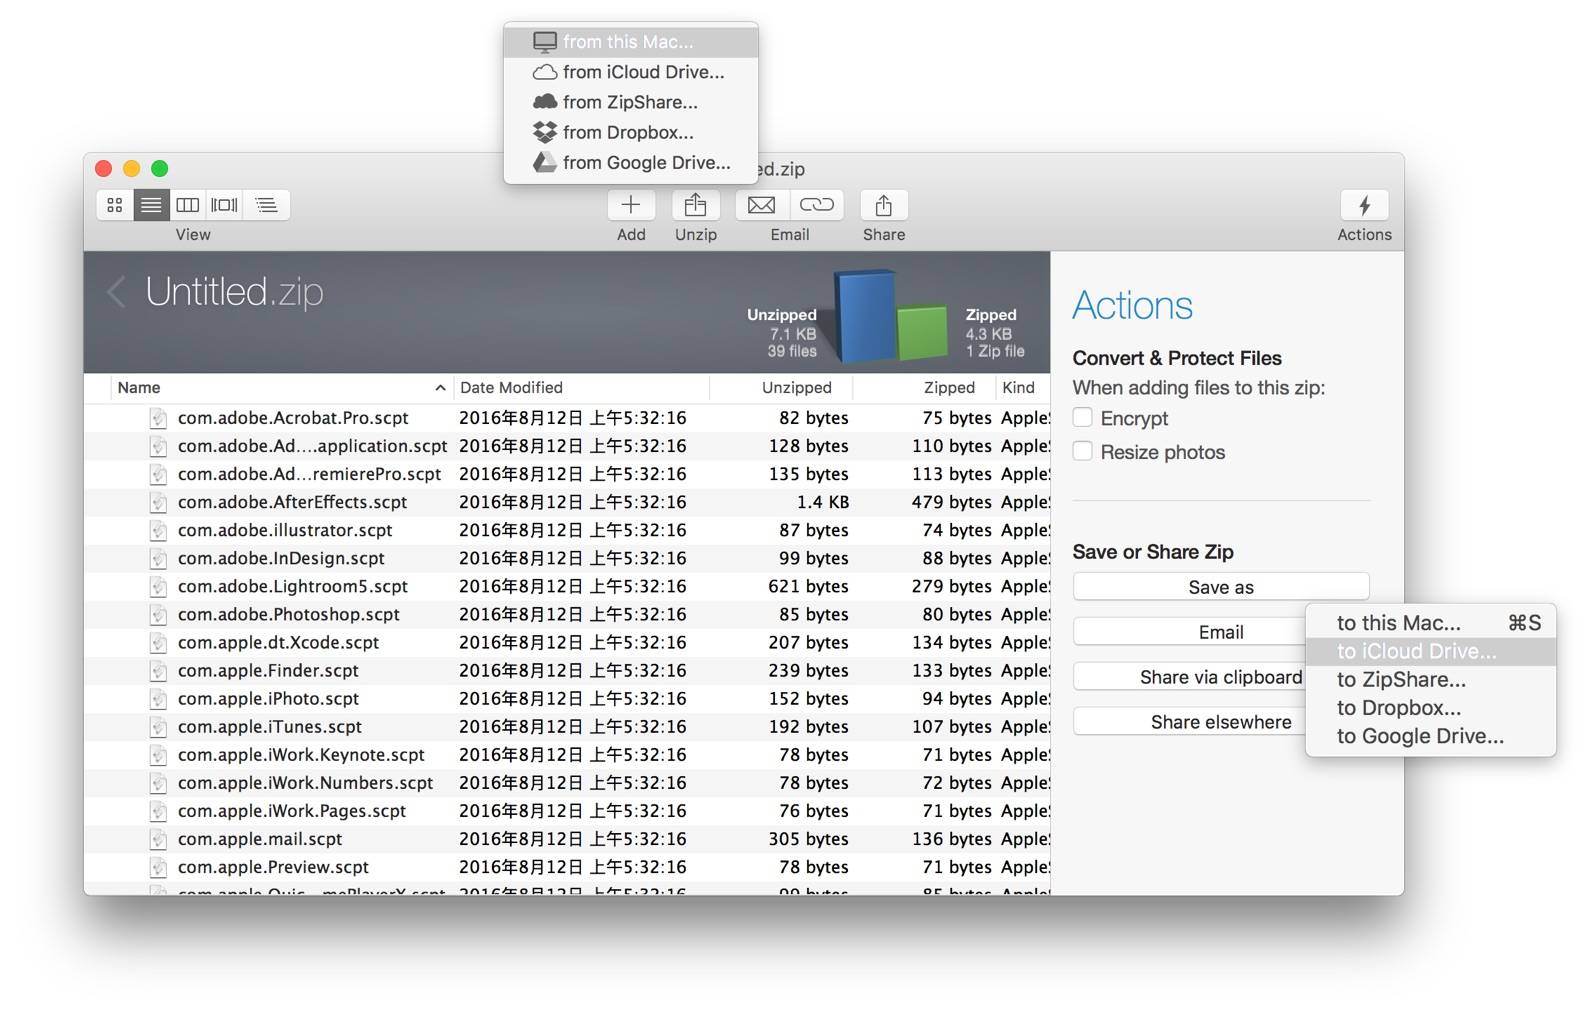Select com.adobe.Lightroom5.scpt file
This screenshot has height=1012, width=1586.
click(567, 586)
